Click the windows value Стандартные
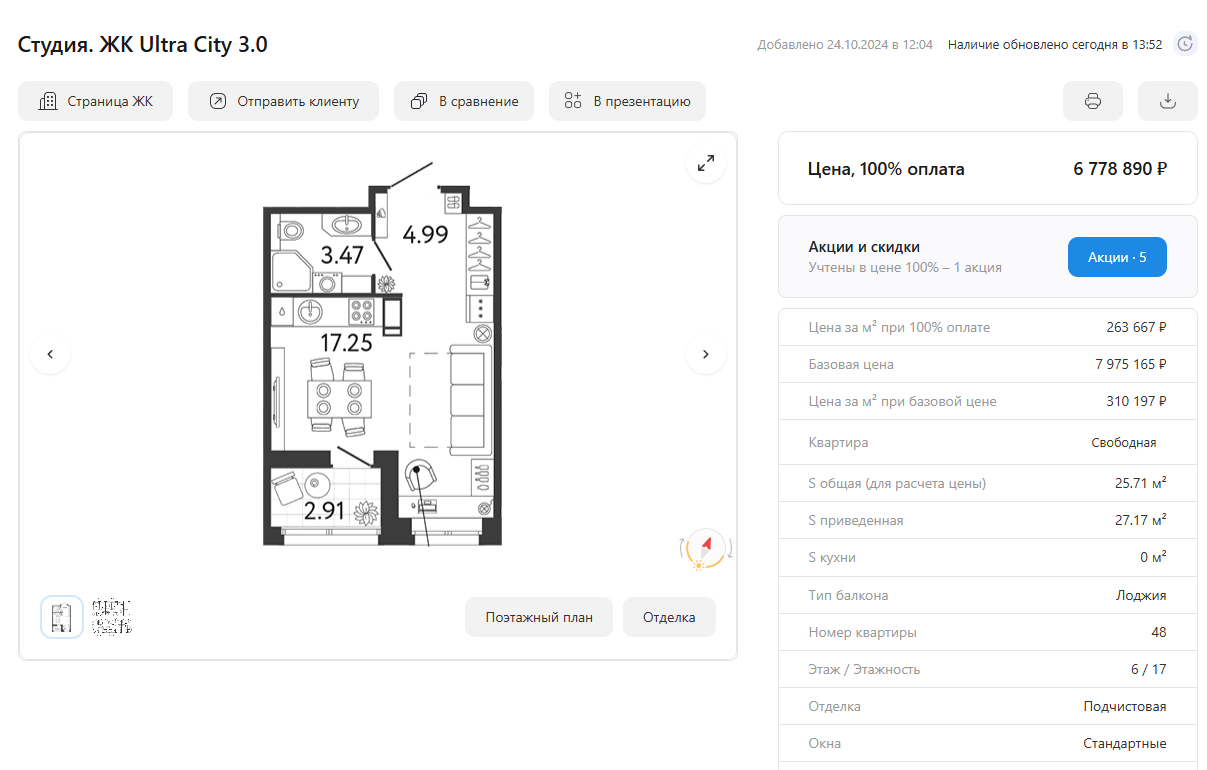Image resolution: width=1207 pixels, height=770 pixels. [1125, 743]
